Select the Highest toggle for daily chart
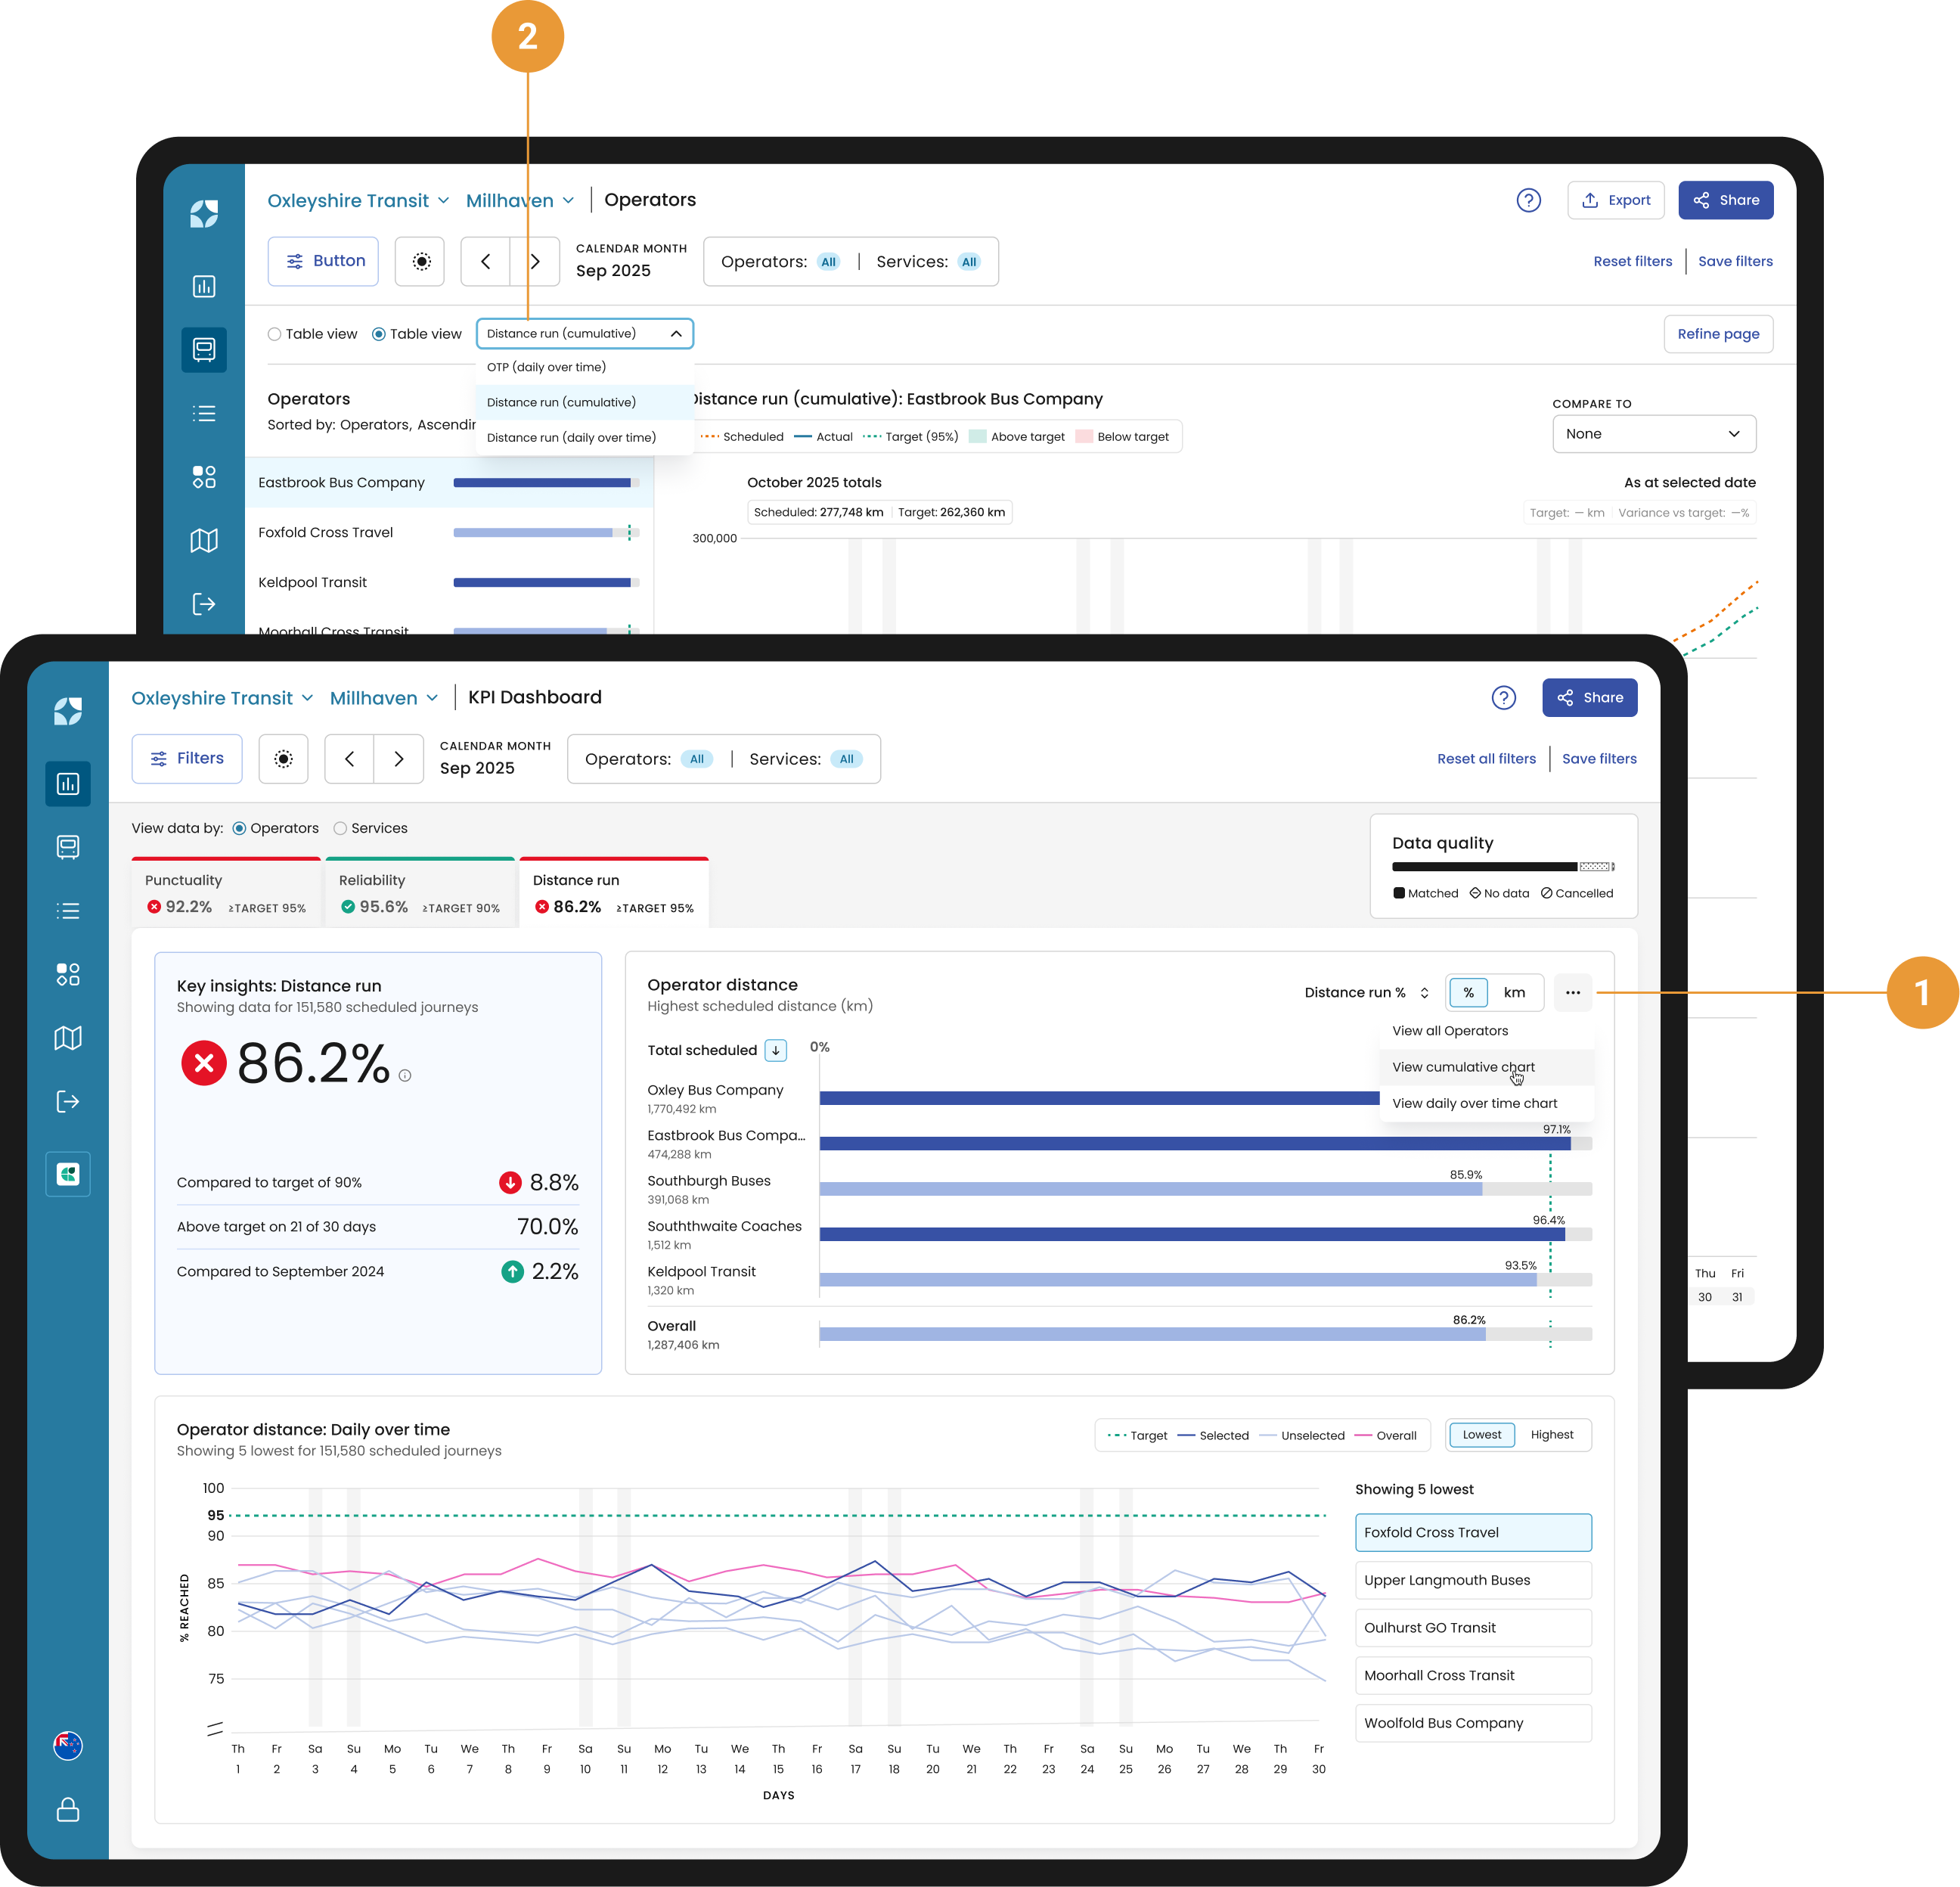The width and height of the screenshot is (1960, 1887). coord(1551,1434)
